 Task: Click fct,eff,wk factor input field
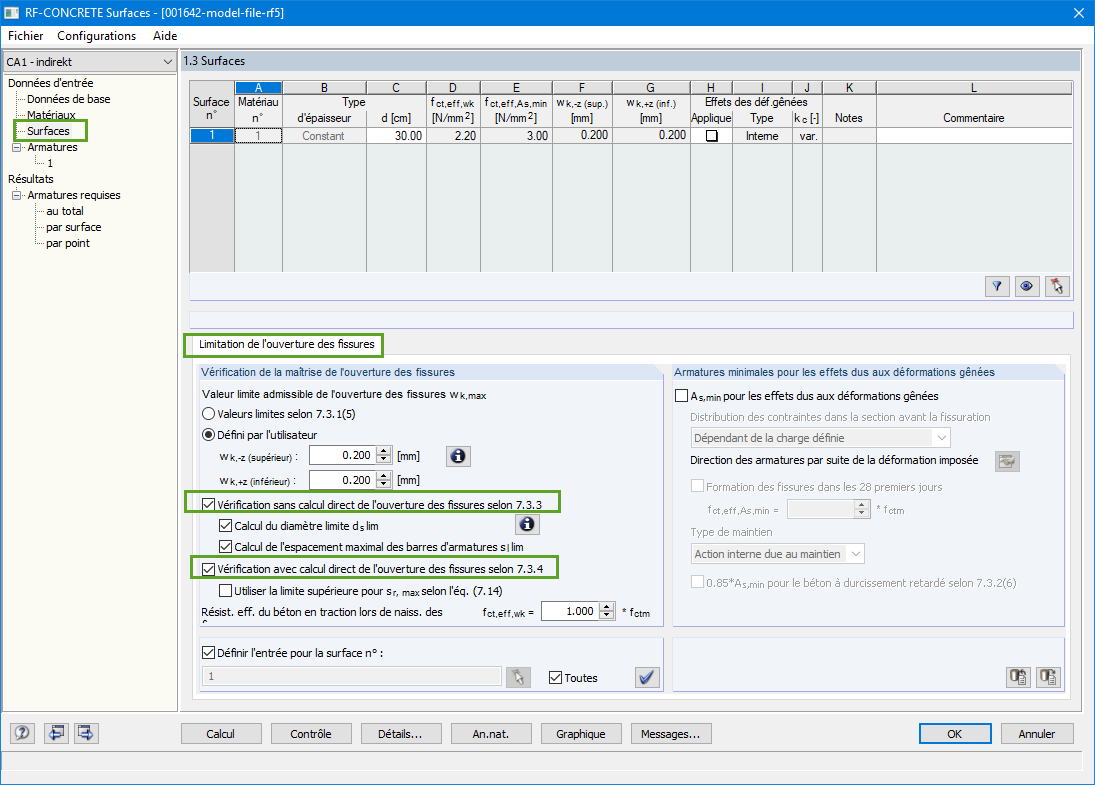point(571,611)
